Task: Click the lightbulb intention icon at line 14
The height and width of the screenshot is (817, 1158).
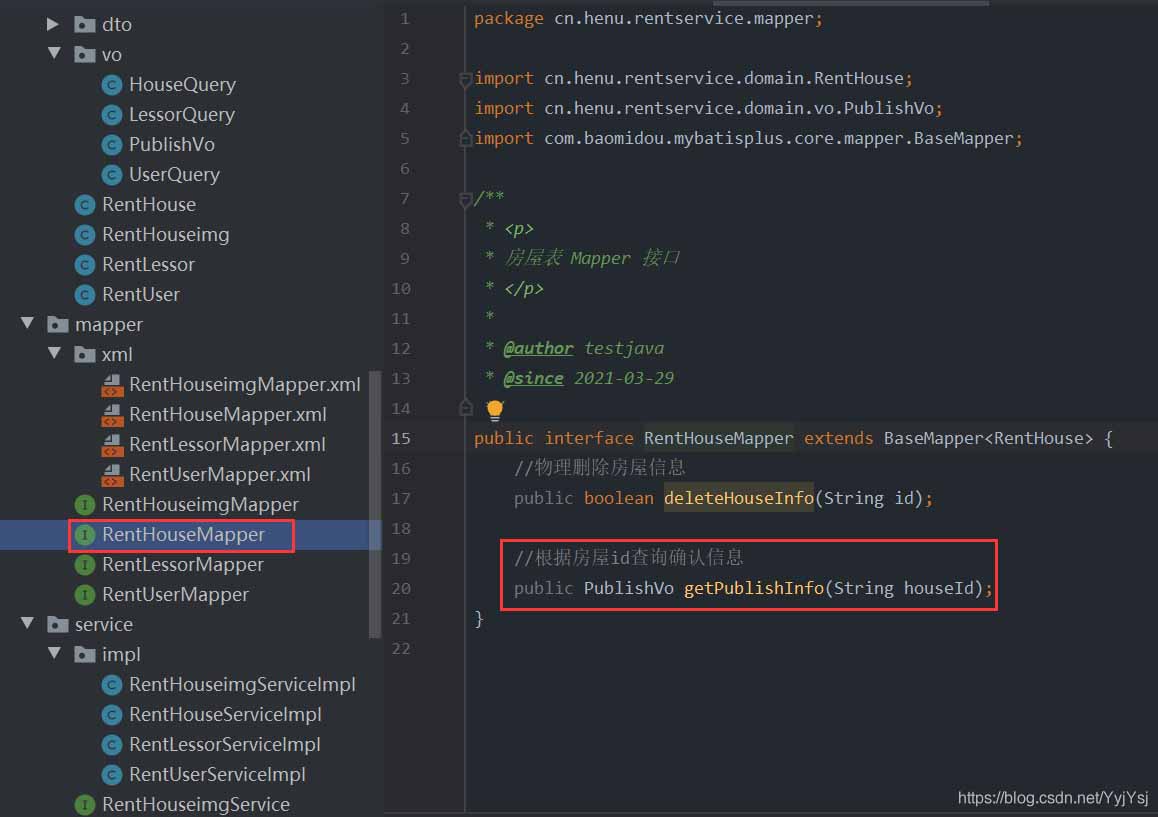Action: point(493,410)
